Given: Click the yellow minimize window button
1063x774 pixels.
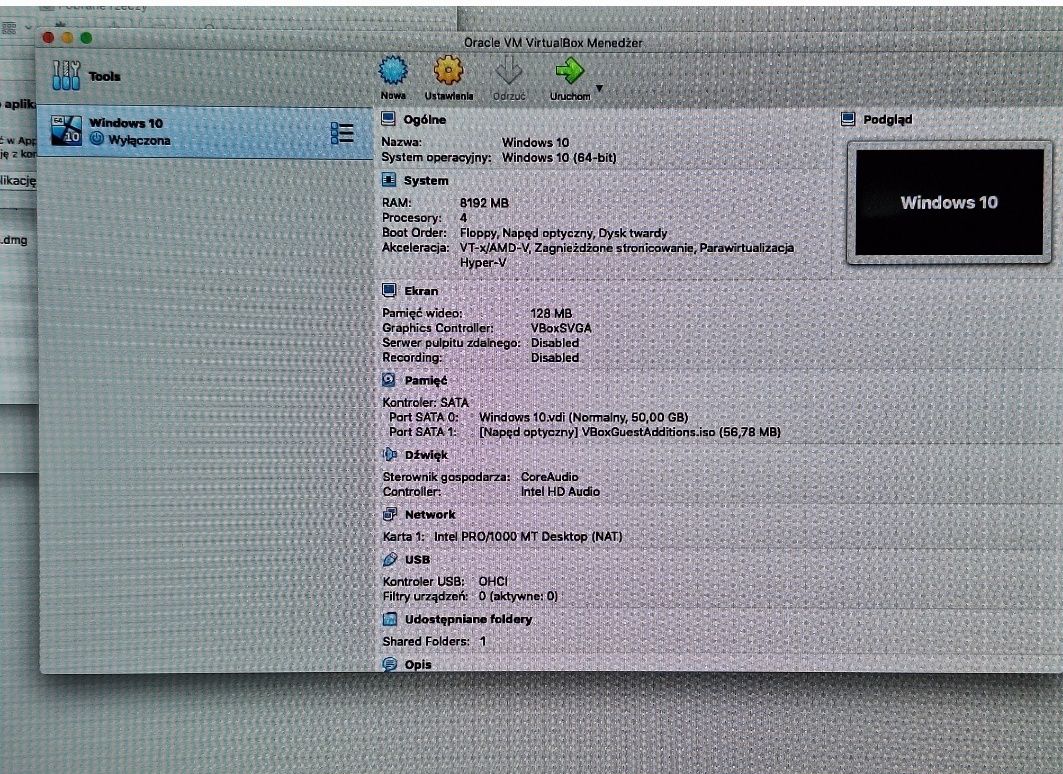Looking at the screenshot, I should point(67,37).
